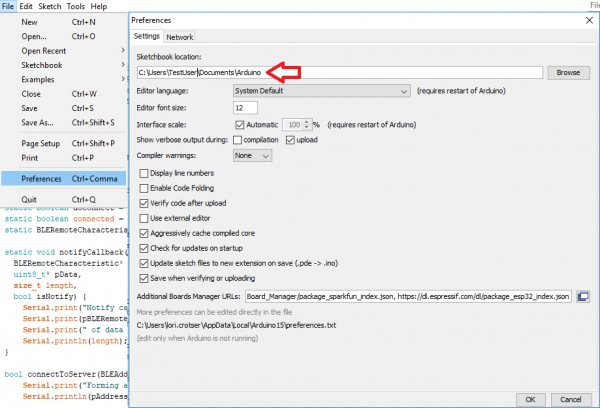Switch to the Network tab

pyautogui.click(x=180, y=37)
